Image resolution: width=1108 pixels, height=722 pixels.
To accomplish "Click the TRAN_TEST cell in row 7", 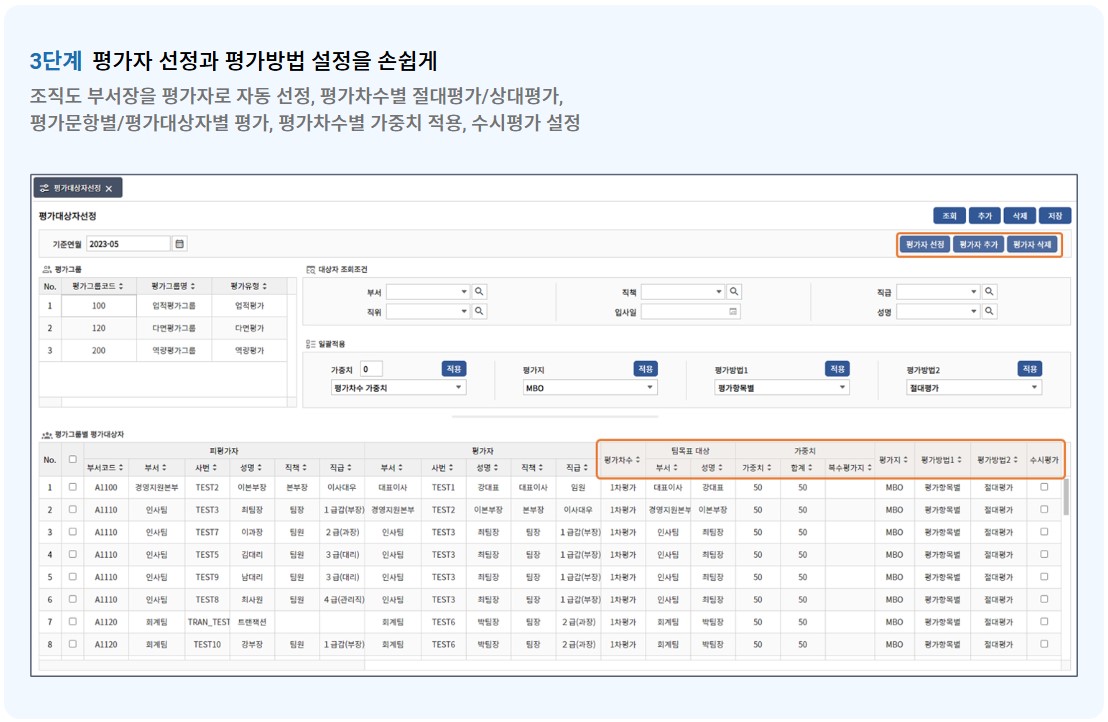I will (x=208, y=622).
